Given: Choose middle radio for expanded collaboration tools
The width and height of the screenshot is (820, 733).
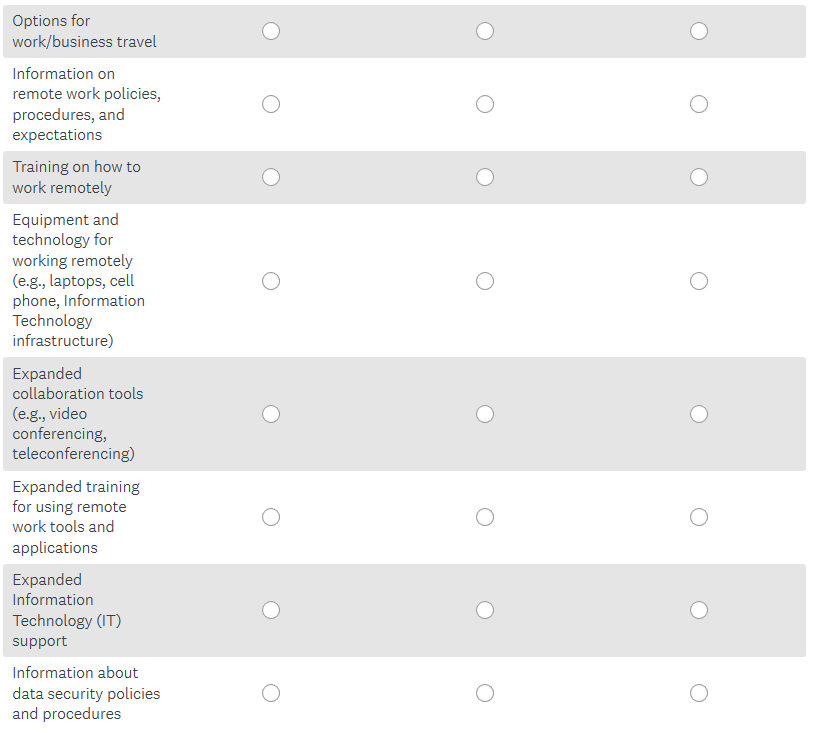Looking at the screenshot, I should point(485,414).
